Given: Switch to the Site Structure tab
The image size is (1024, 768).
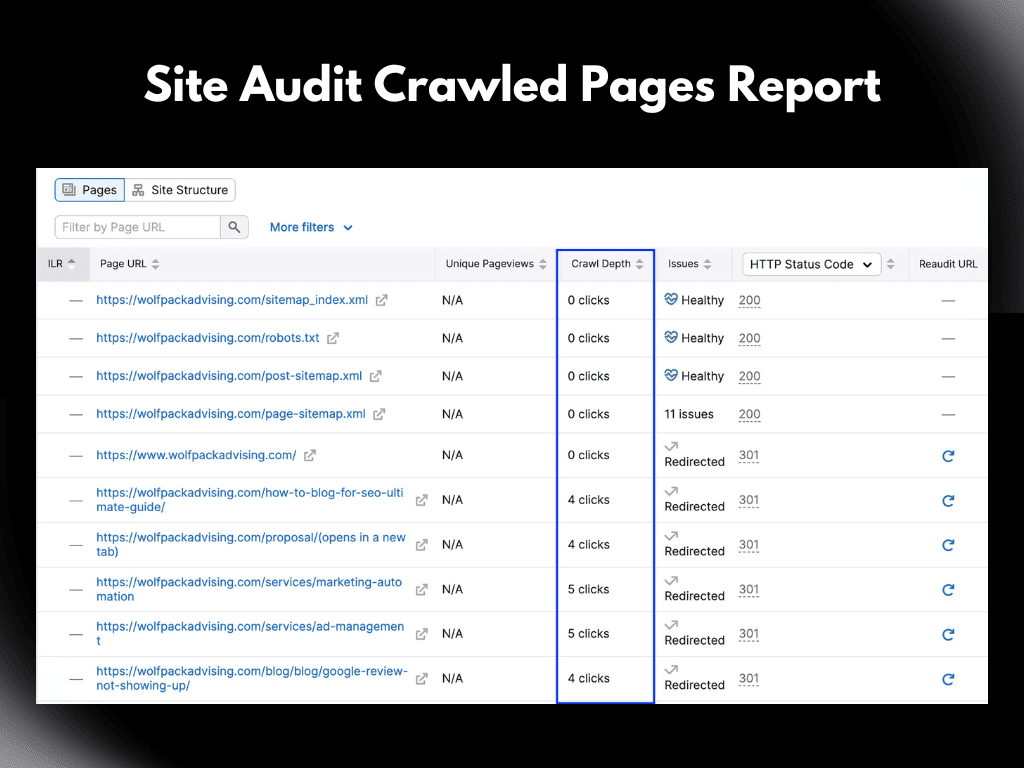Looking at the screenshot, I should click(x=180, y=190).
